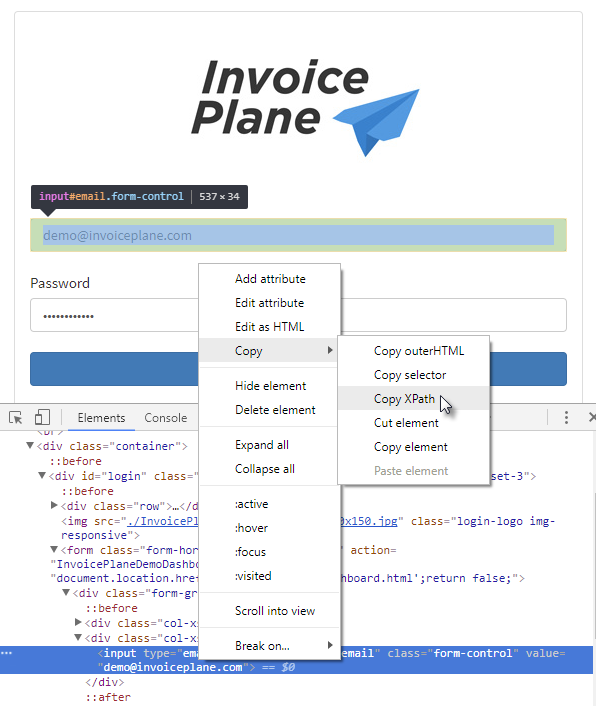Image resolution: width=596 pixels, height=706 pixels.
Task: Select the closing </div> tag row
Action: [x=104, y=682]
